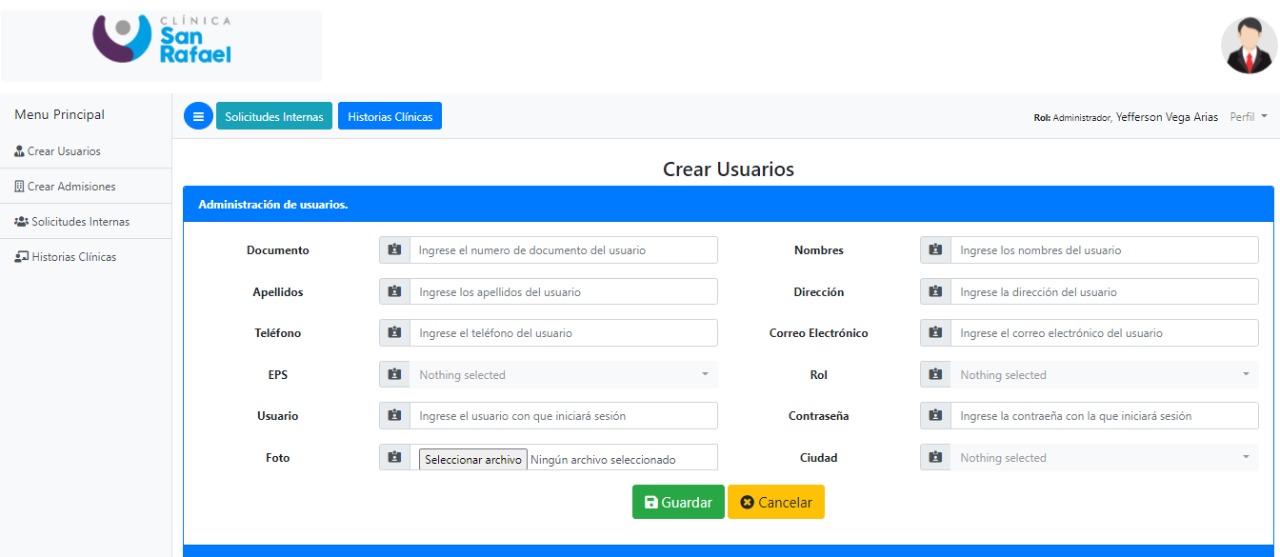Click the icon beside the Contraseña field

click(936, 416)
